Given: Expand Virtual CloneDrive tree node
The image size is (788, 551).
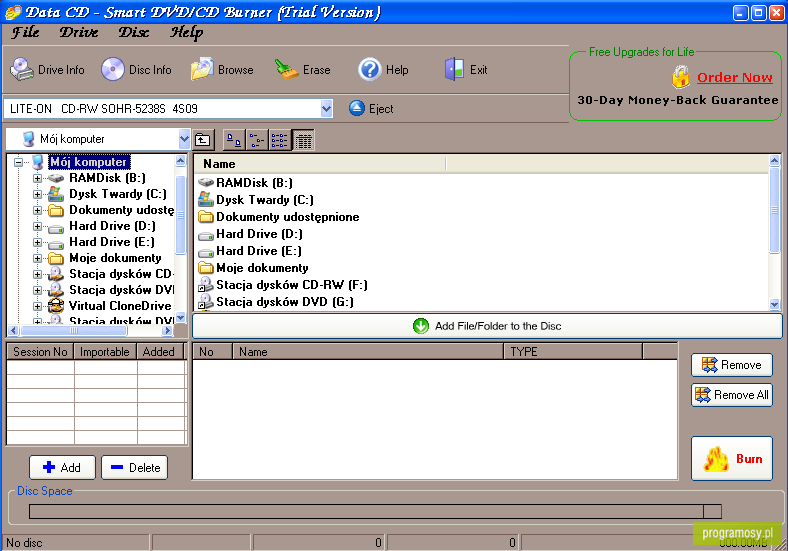Looking at the screenshot, I should point(37,306).
